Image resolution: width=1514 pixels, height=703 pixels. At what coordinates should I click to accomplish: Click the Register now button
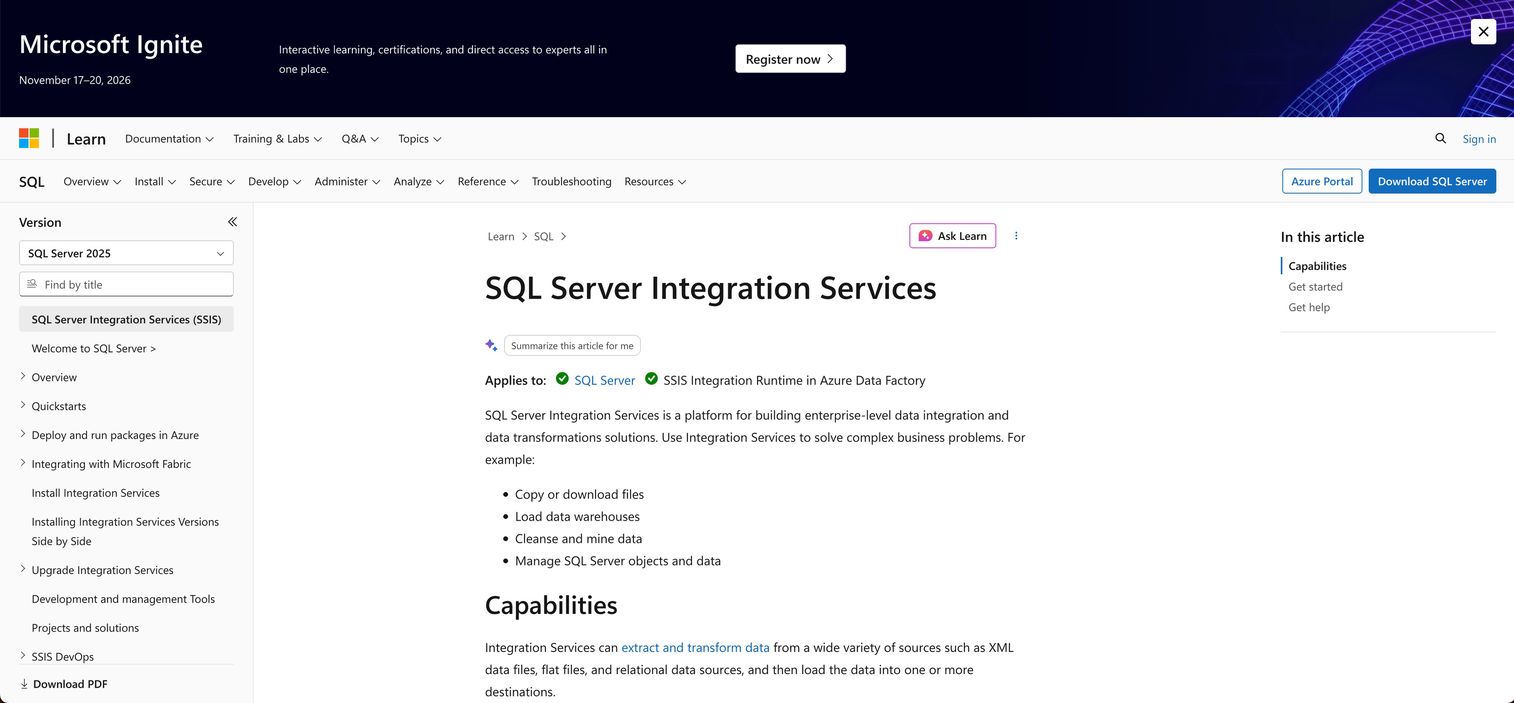[x=790, y=59]
